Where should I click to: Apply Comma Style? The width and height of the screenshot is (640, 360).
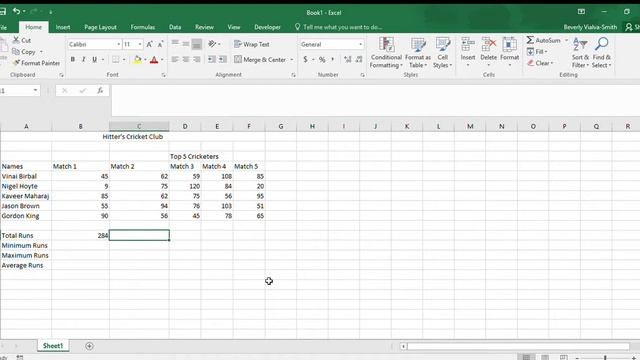point(333,60)
